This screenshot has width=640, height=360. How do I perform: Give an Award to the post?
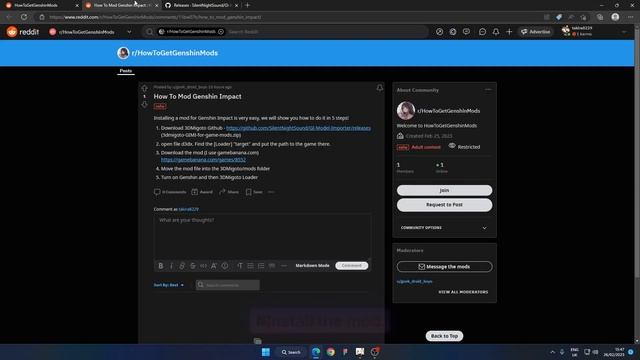[202, 192]
